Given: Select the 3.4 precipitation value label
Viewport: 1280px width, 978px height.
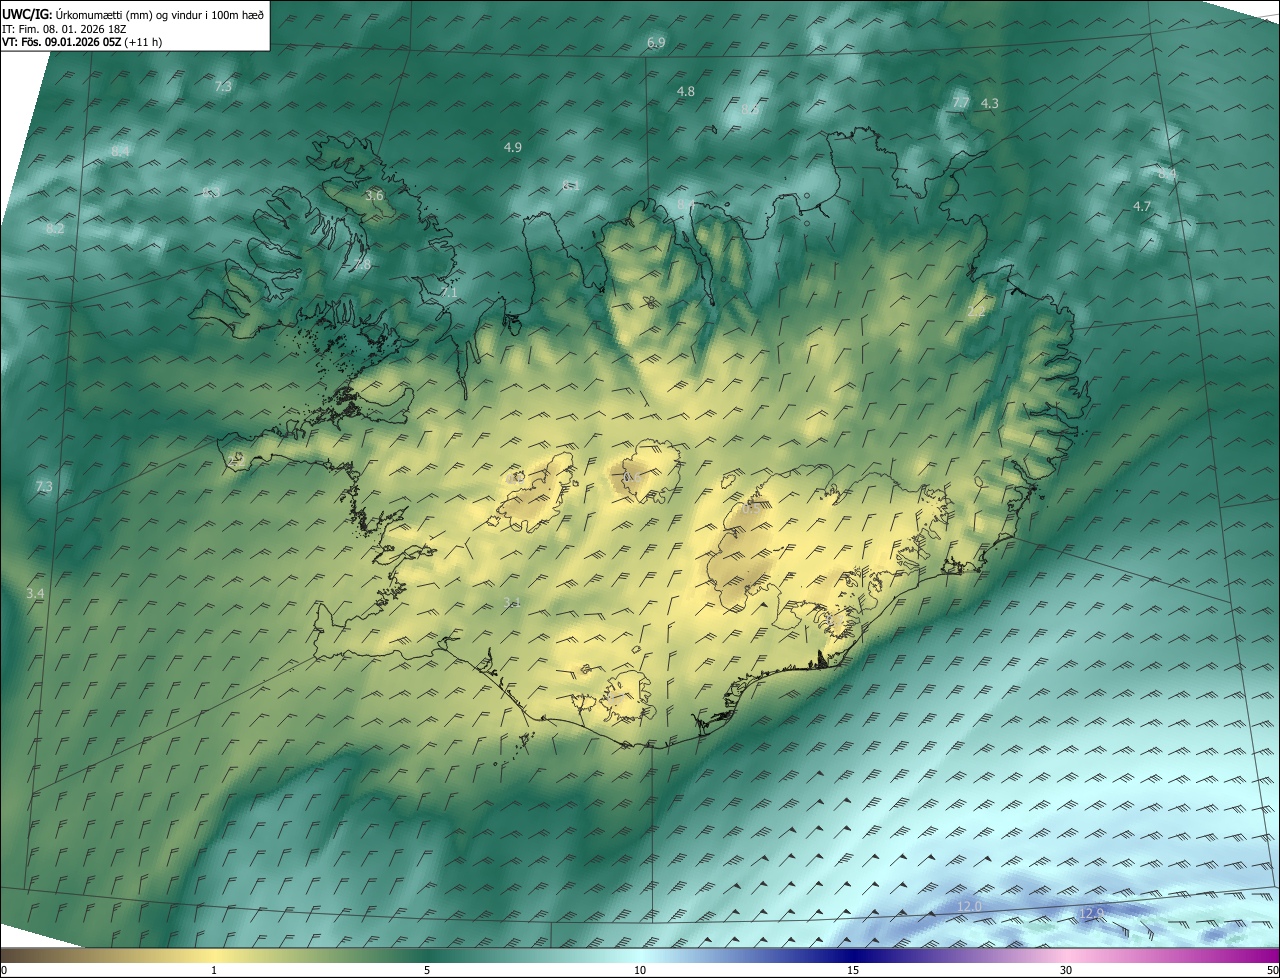Looking at the screenshot, I should tap(35, 594).
